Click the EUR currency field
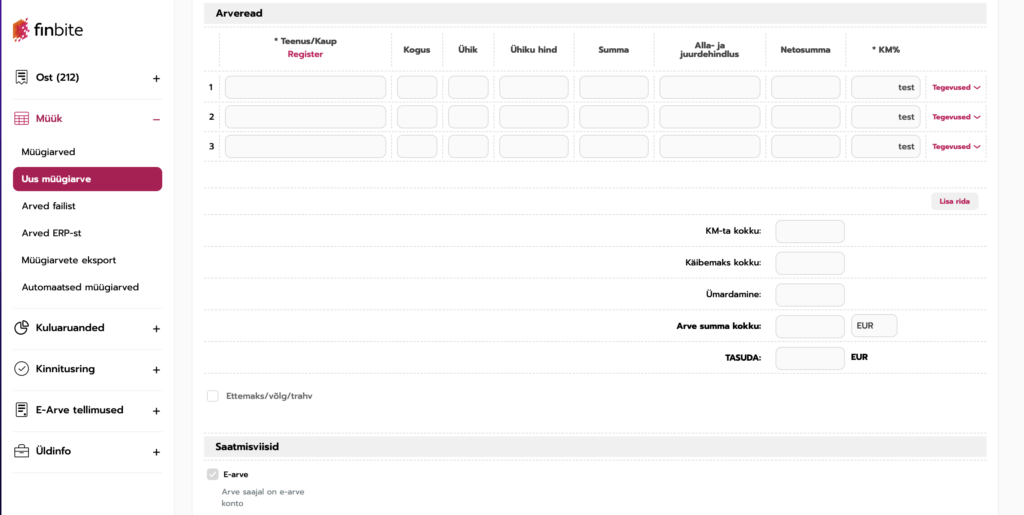Image resolution: width=1024 pixels, height=515 pixels. 873,326
